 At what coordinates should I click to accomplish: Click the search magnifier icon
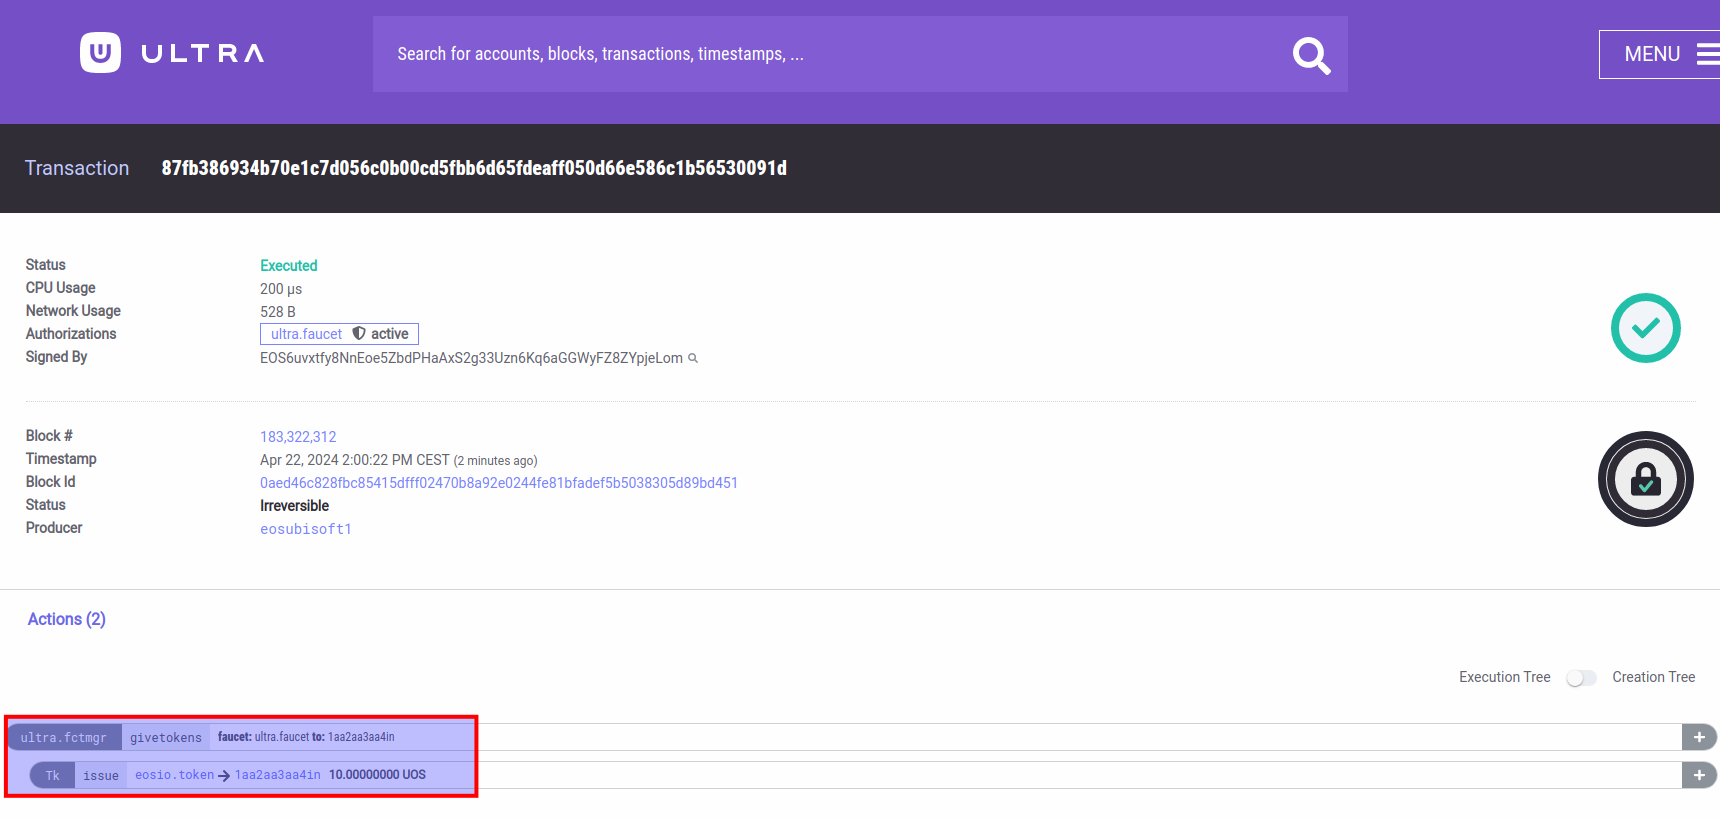[x=1311, y=55]
